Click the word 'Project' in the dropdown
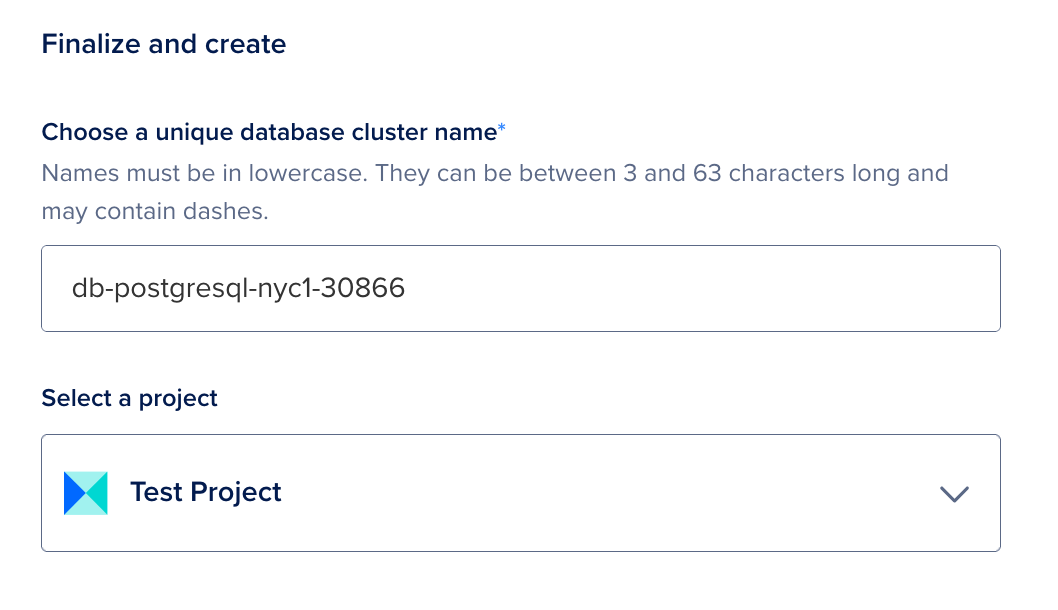This screenshot has width=1058, height=610. [x=236, y=493]
